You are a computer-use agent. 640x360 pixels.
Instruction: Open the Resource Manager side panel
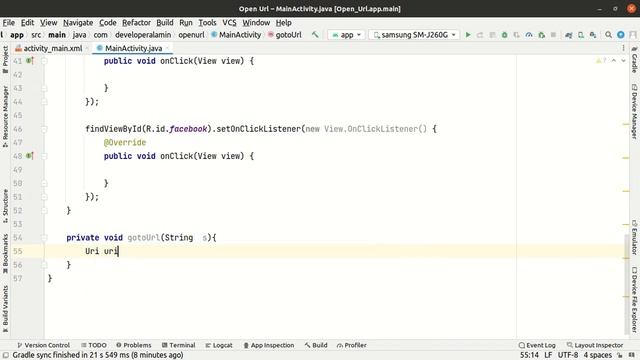tap(5, 117)
